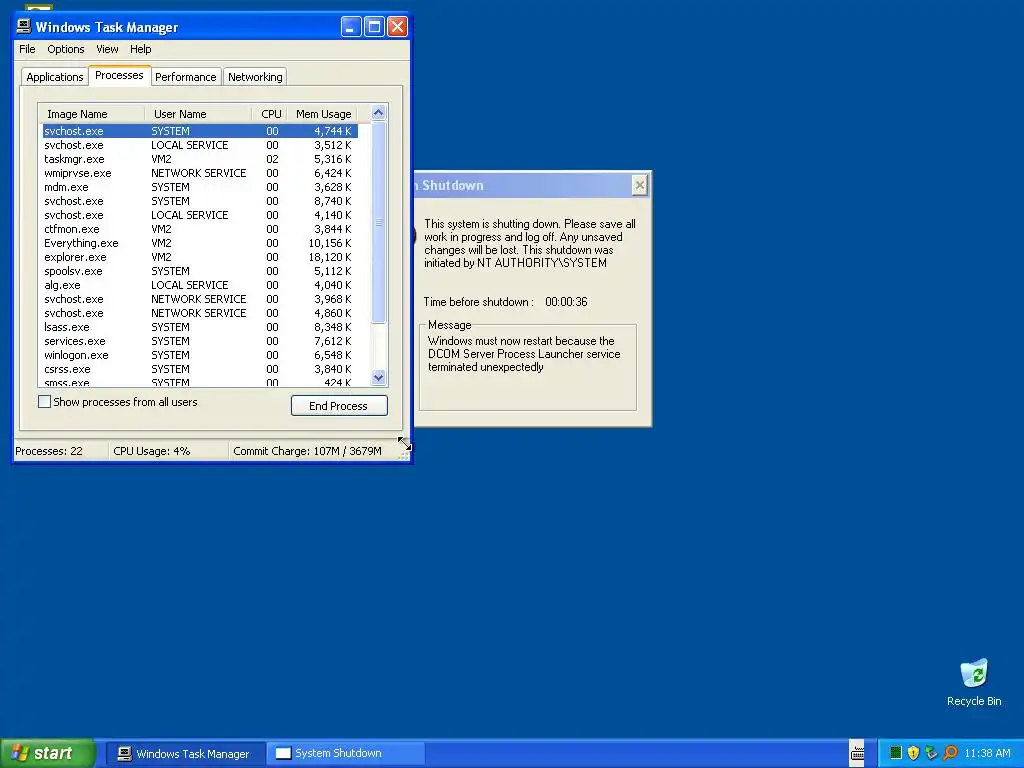Select the mdm.exe process row
The height and width of the screenshot is (768, 1024).
click(x=200, y=187)
